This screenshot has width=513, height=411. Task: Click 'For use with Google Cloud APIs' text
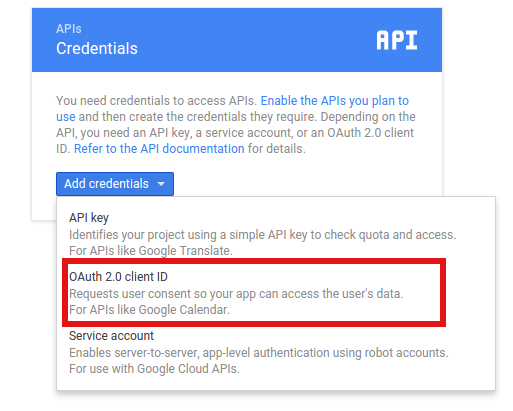[154, 369]
